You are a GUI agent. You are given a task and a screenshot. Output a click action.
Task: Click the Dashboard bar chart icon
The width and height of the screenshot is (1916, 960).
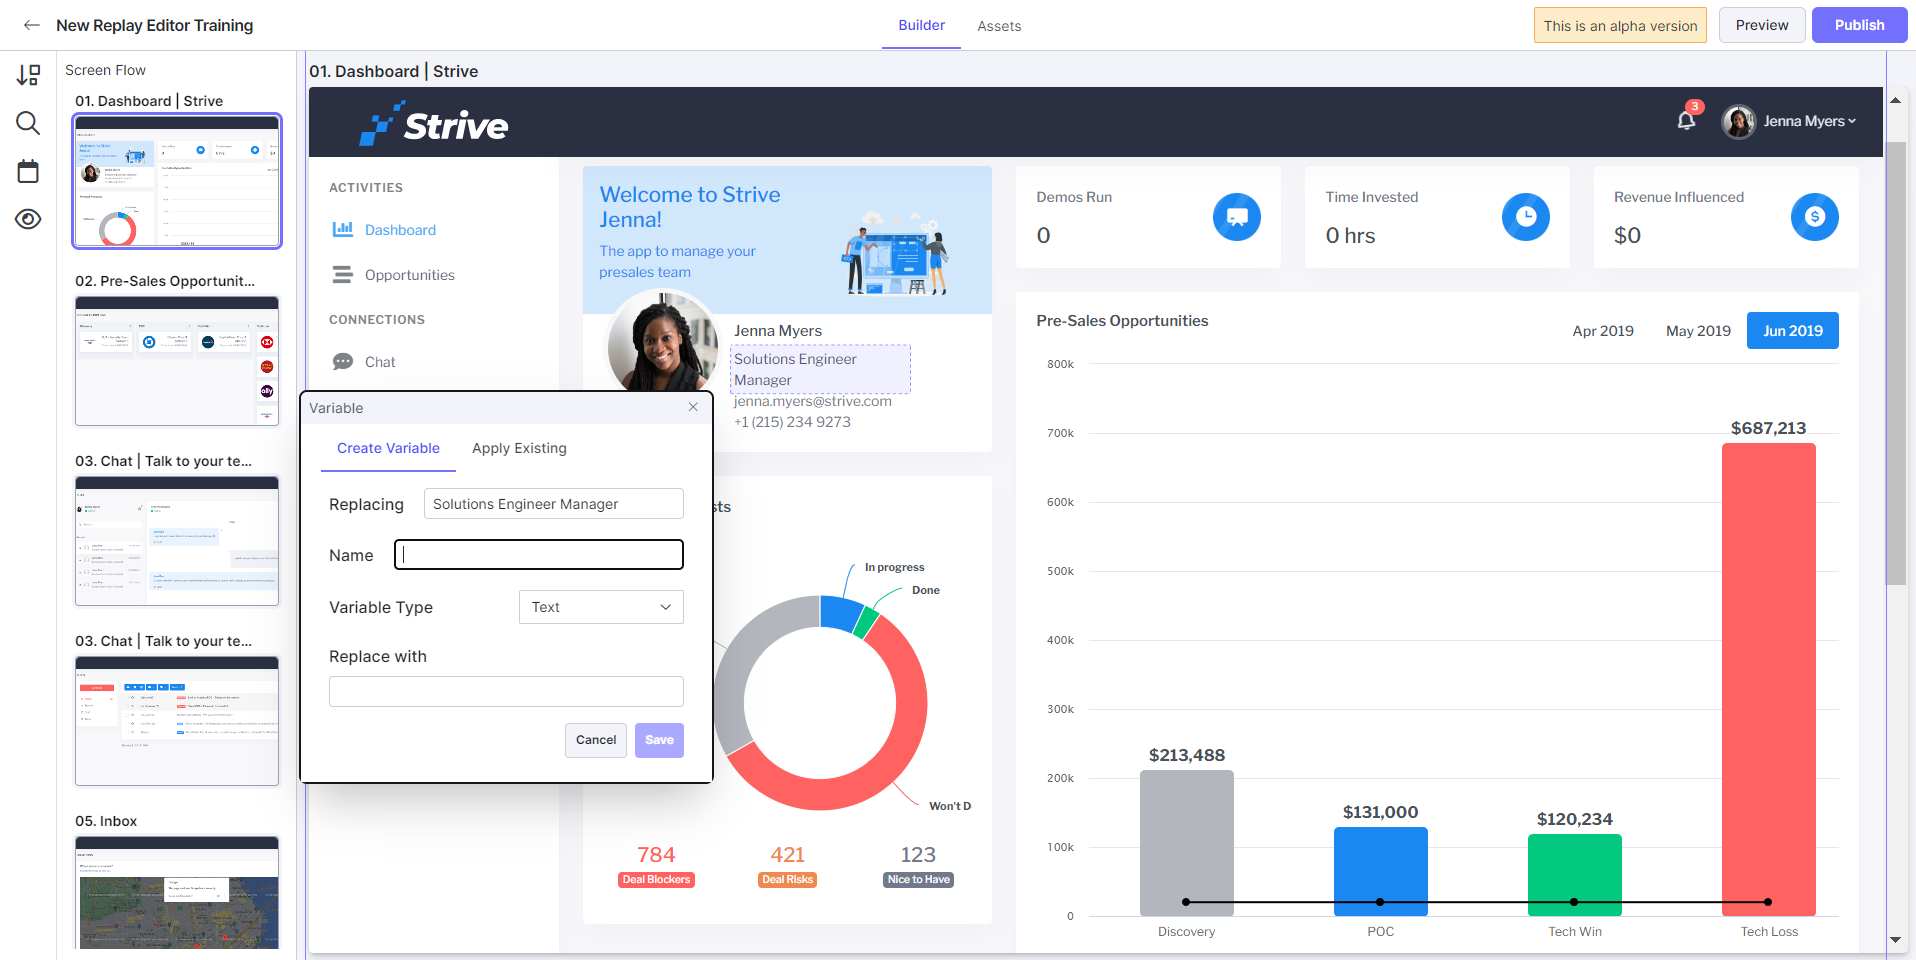(x=343, y=229)
